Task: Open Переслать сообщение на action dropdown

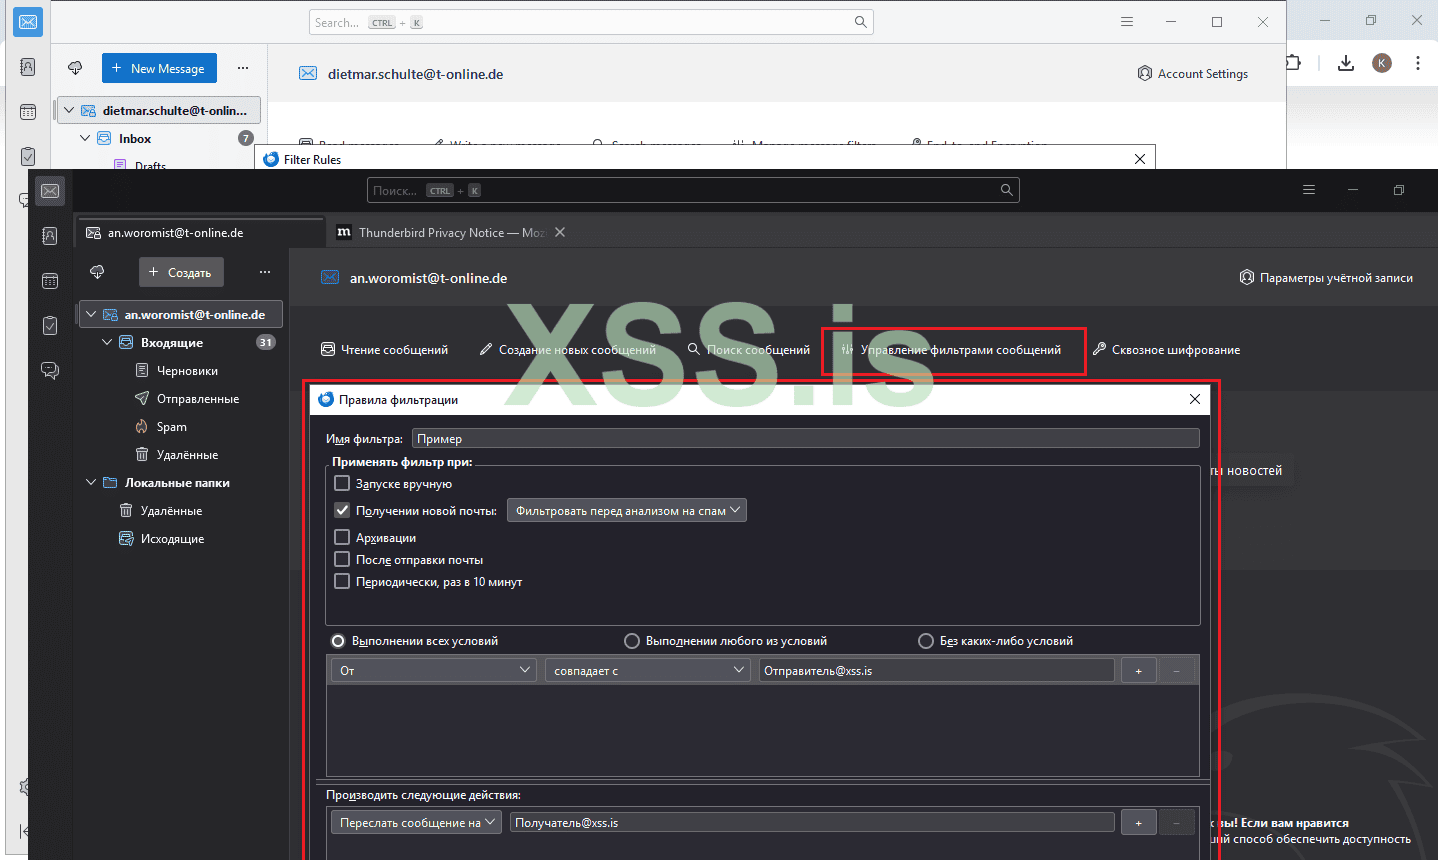Action: tap(416, 822)
